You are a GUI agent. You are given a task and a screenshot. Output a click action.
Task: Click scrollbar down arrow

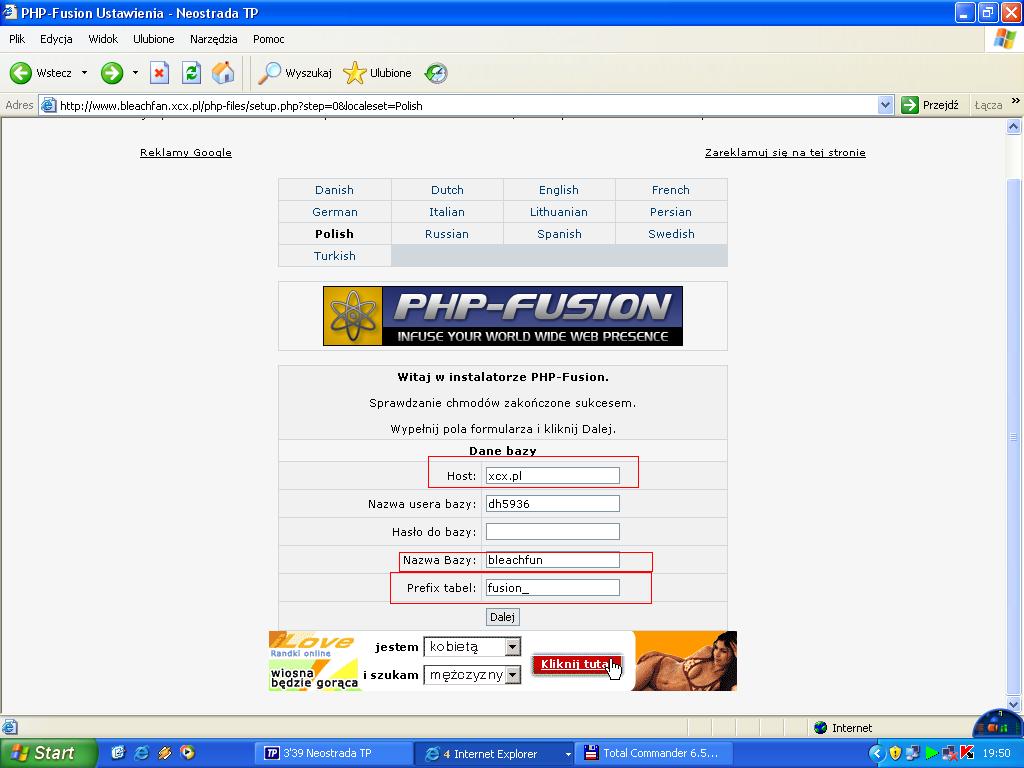click(x=1014, y=704)
